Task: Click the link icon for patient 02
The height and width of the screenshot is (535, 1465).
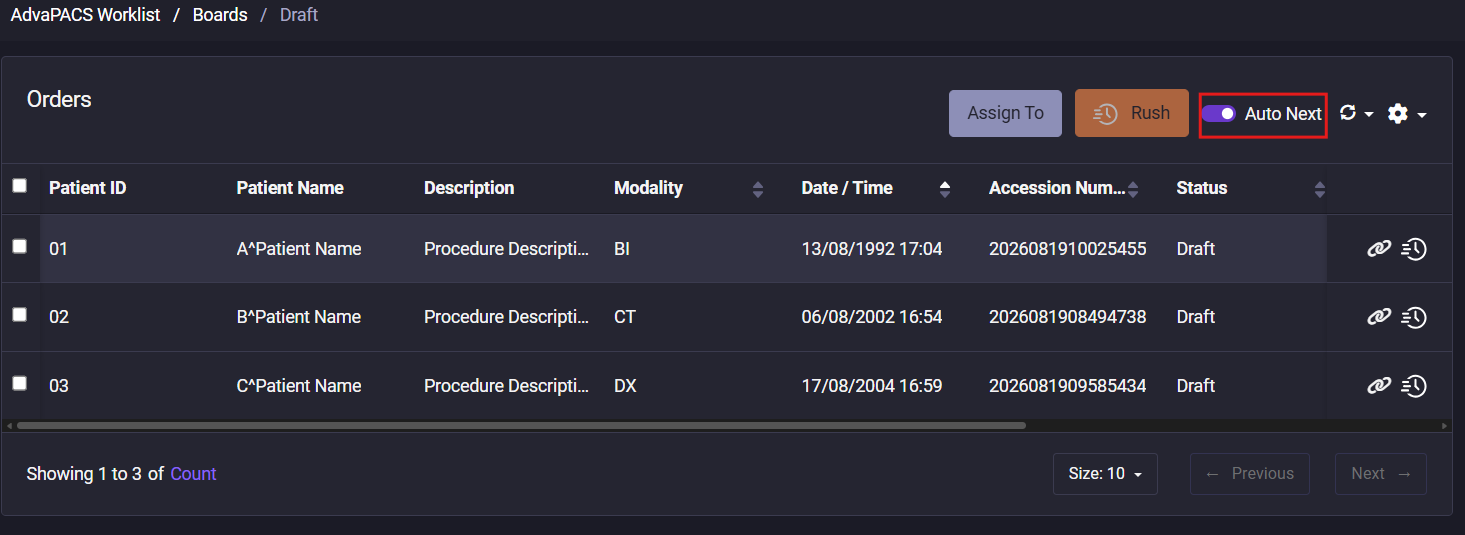Action: (x=1379, y=317)
